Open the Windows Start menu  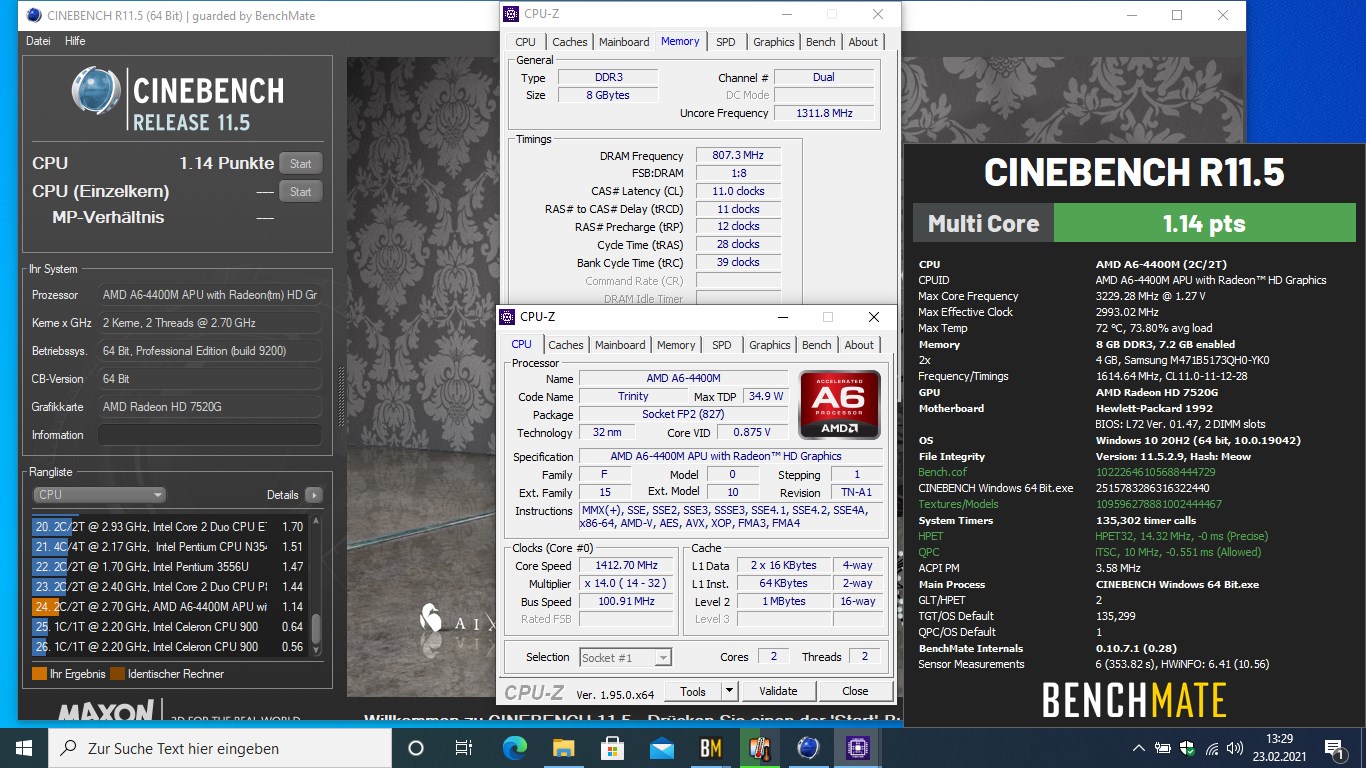(24, 748)
